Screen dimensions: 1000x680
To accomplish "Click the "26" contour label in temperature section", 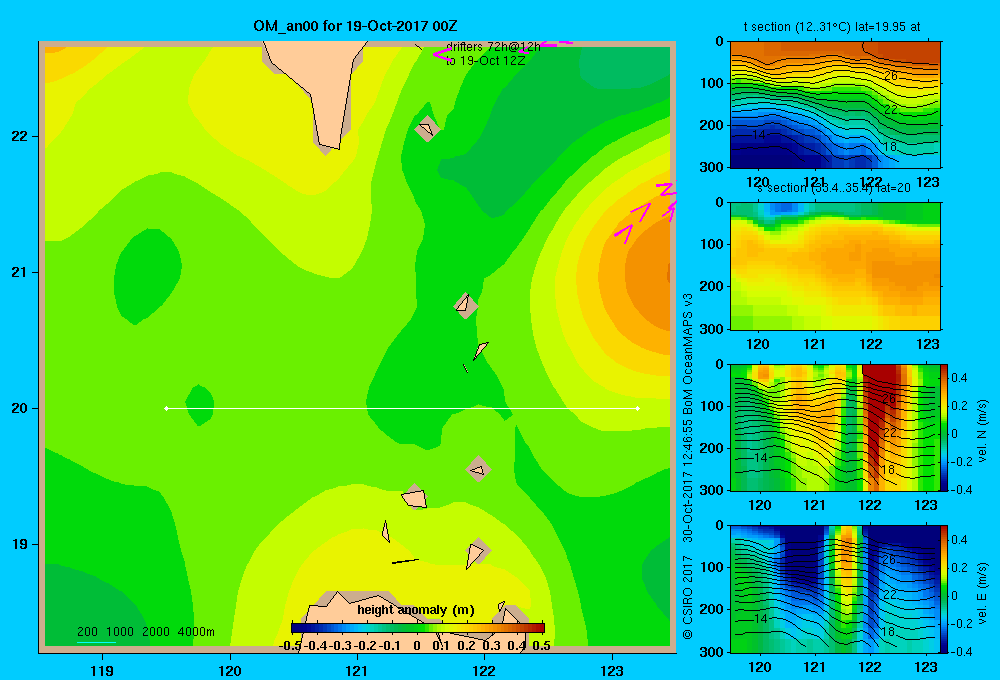I will coord(891,75).
